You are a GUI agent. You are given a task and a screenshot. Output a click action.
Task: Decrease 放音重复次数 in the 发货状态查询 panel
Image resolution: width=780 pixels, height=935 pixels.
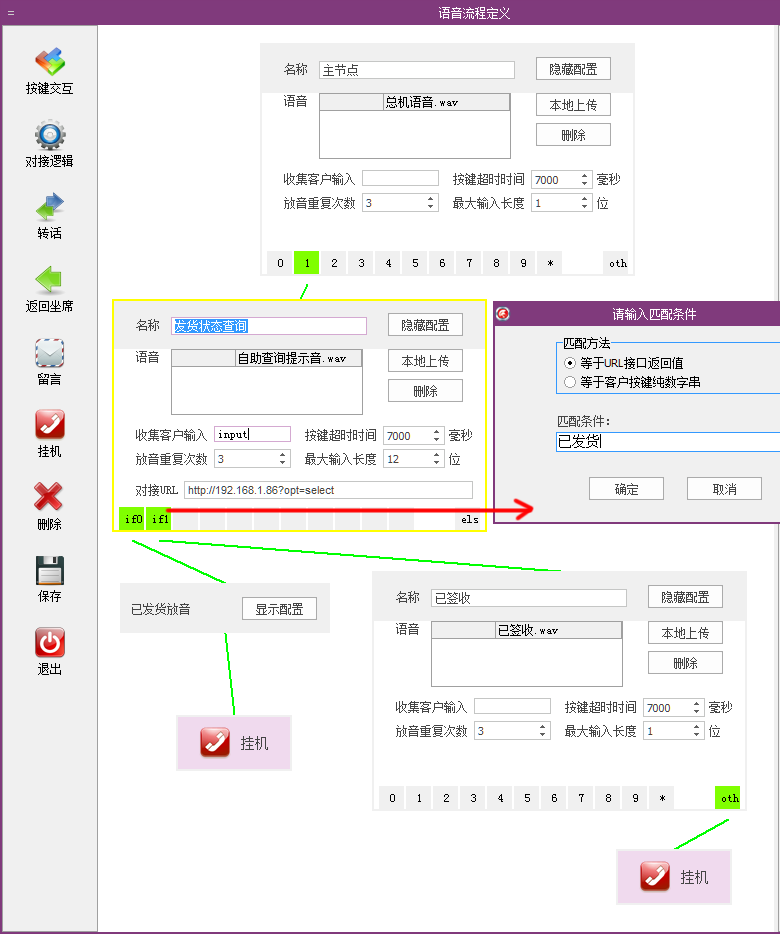click(x=283, y=463)
